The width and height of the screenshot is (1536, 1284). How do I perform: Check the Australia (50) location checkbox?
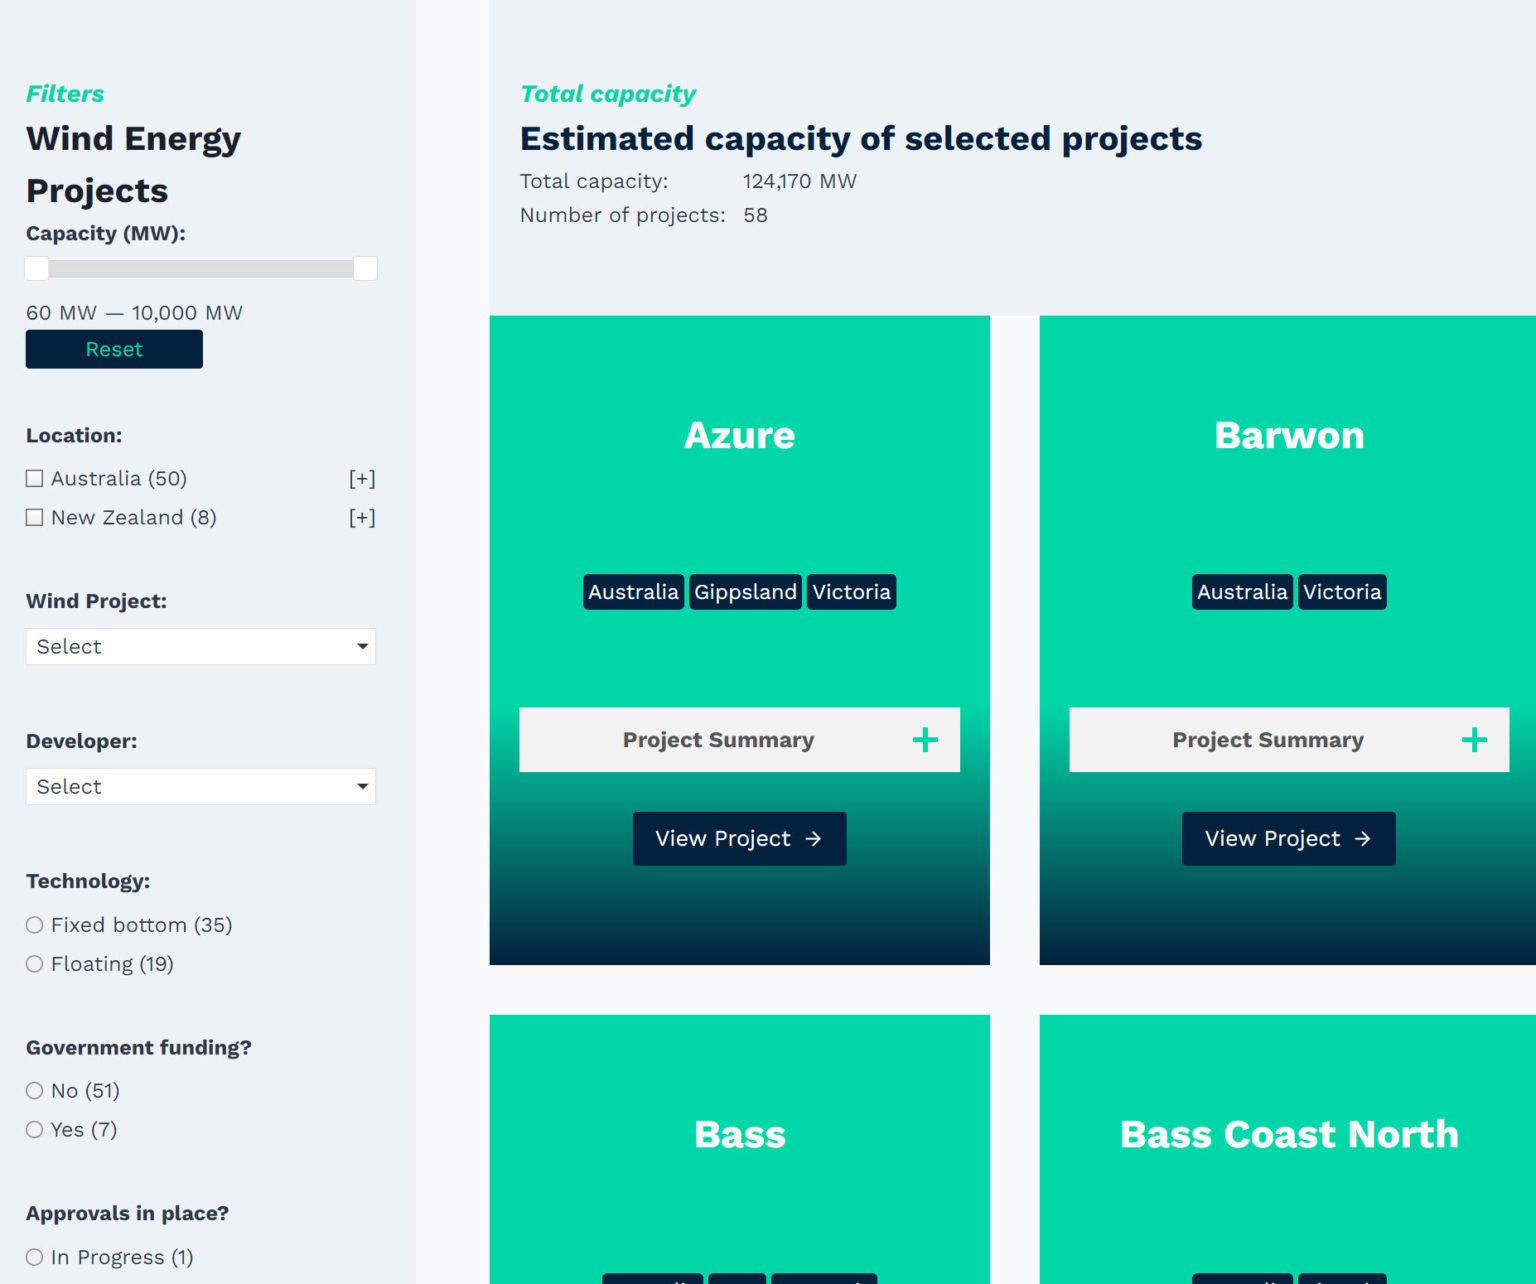pyautogui.click(x=34, y=478)
